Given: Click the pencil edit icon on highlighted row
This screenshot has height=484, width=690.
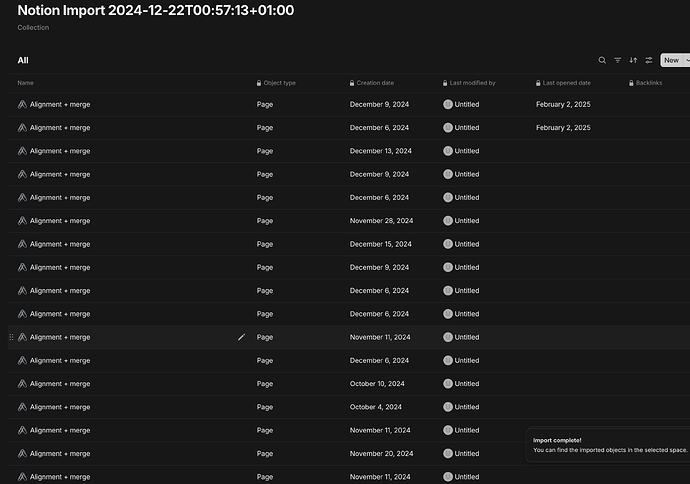Looking at the screenshot, I should pyautogui.click(x=241, y=337).
